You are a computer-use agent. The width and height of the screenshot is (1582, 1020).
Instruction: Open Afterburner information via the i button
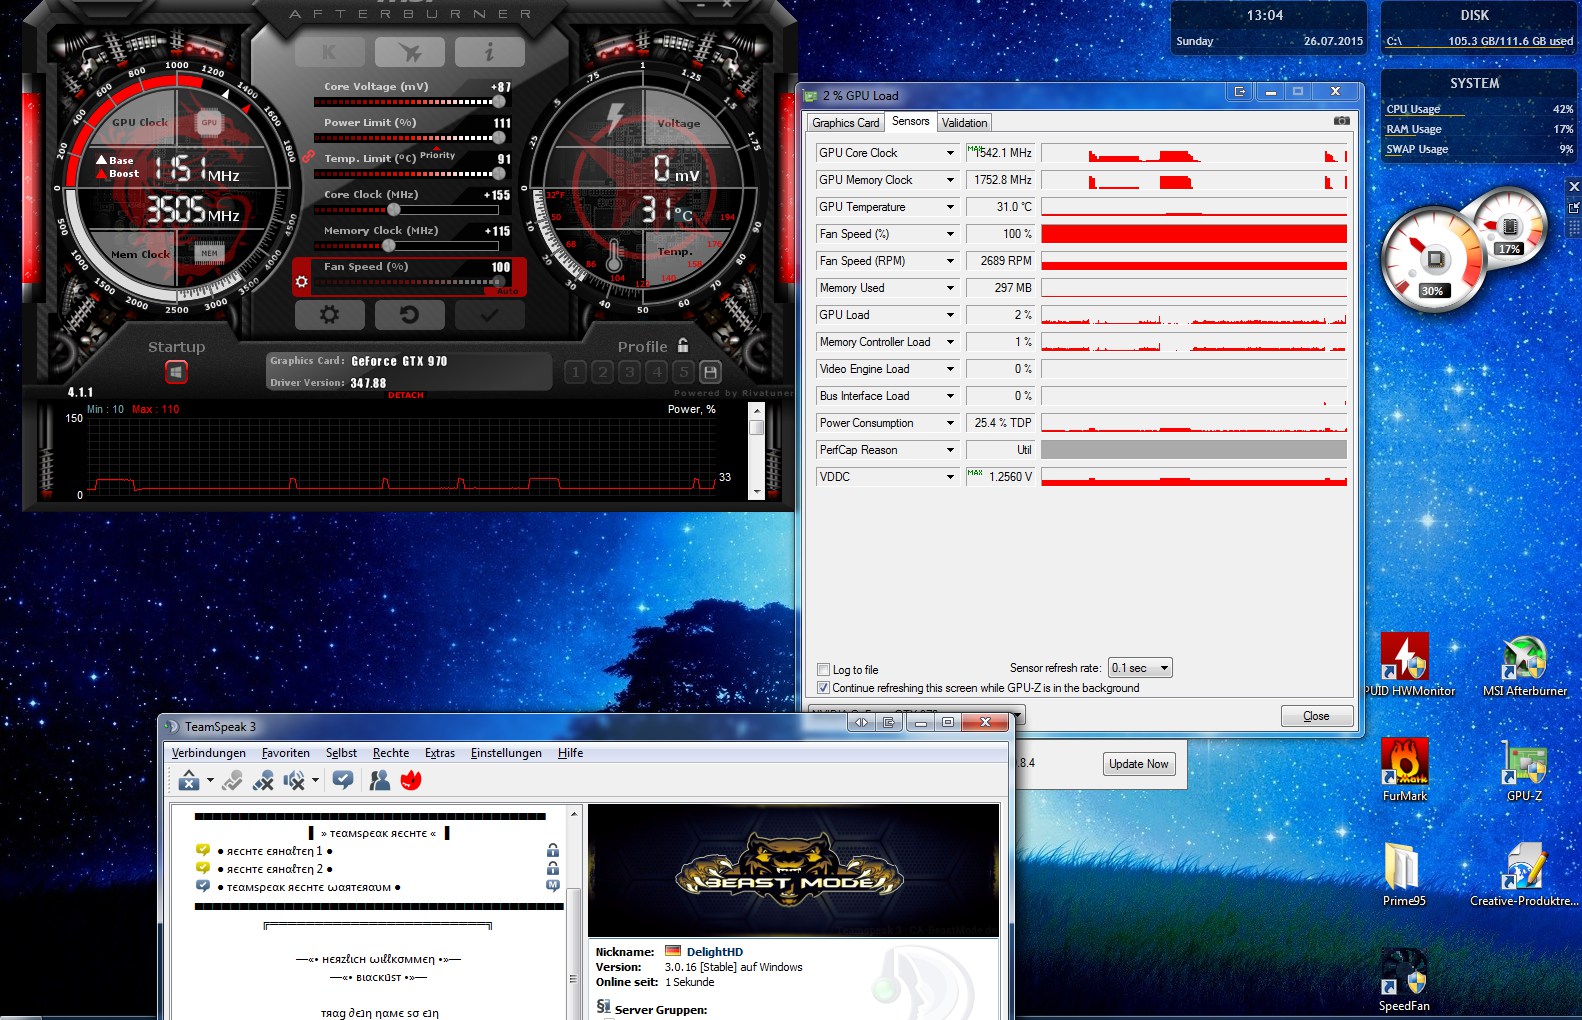[489, 52]
